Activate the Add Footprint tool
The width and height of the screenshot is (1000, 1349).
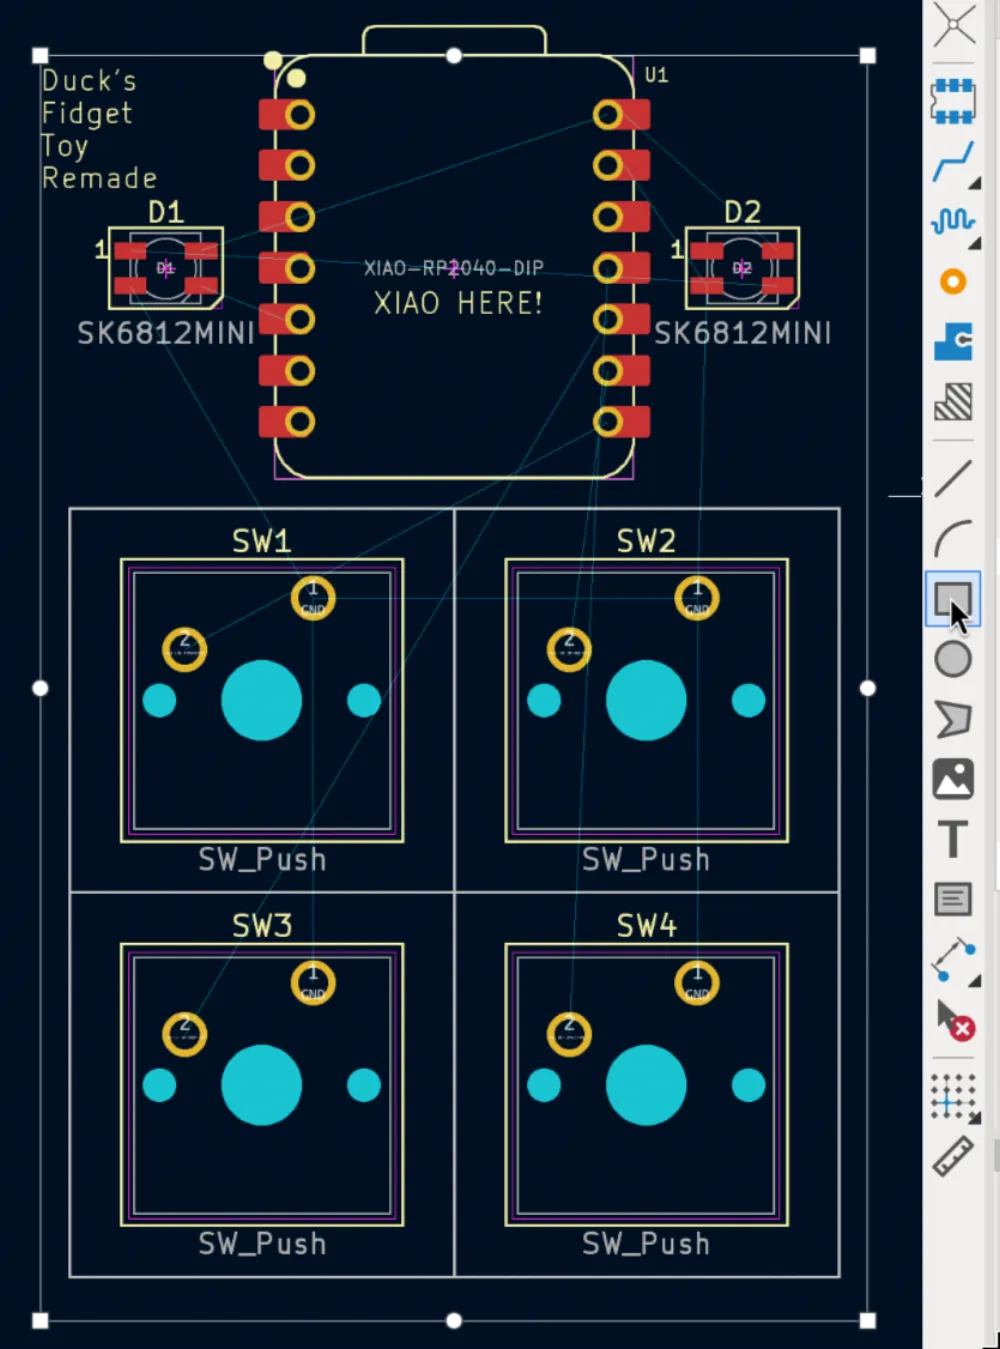click(953, 101)
